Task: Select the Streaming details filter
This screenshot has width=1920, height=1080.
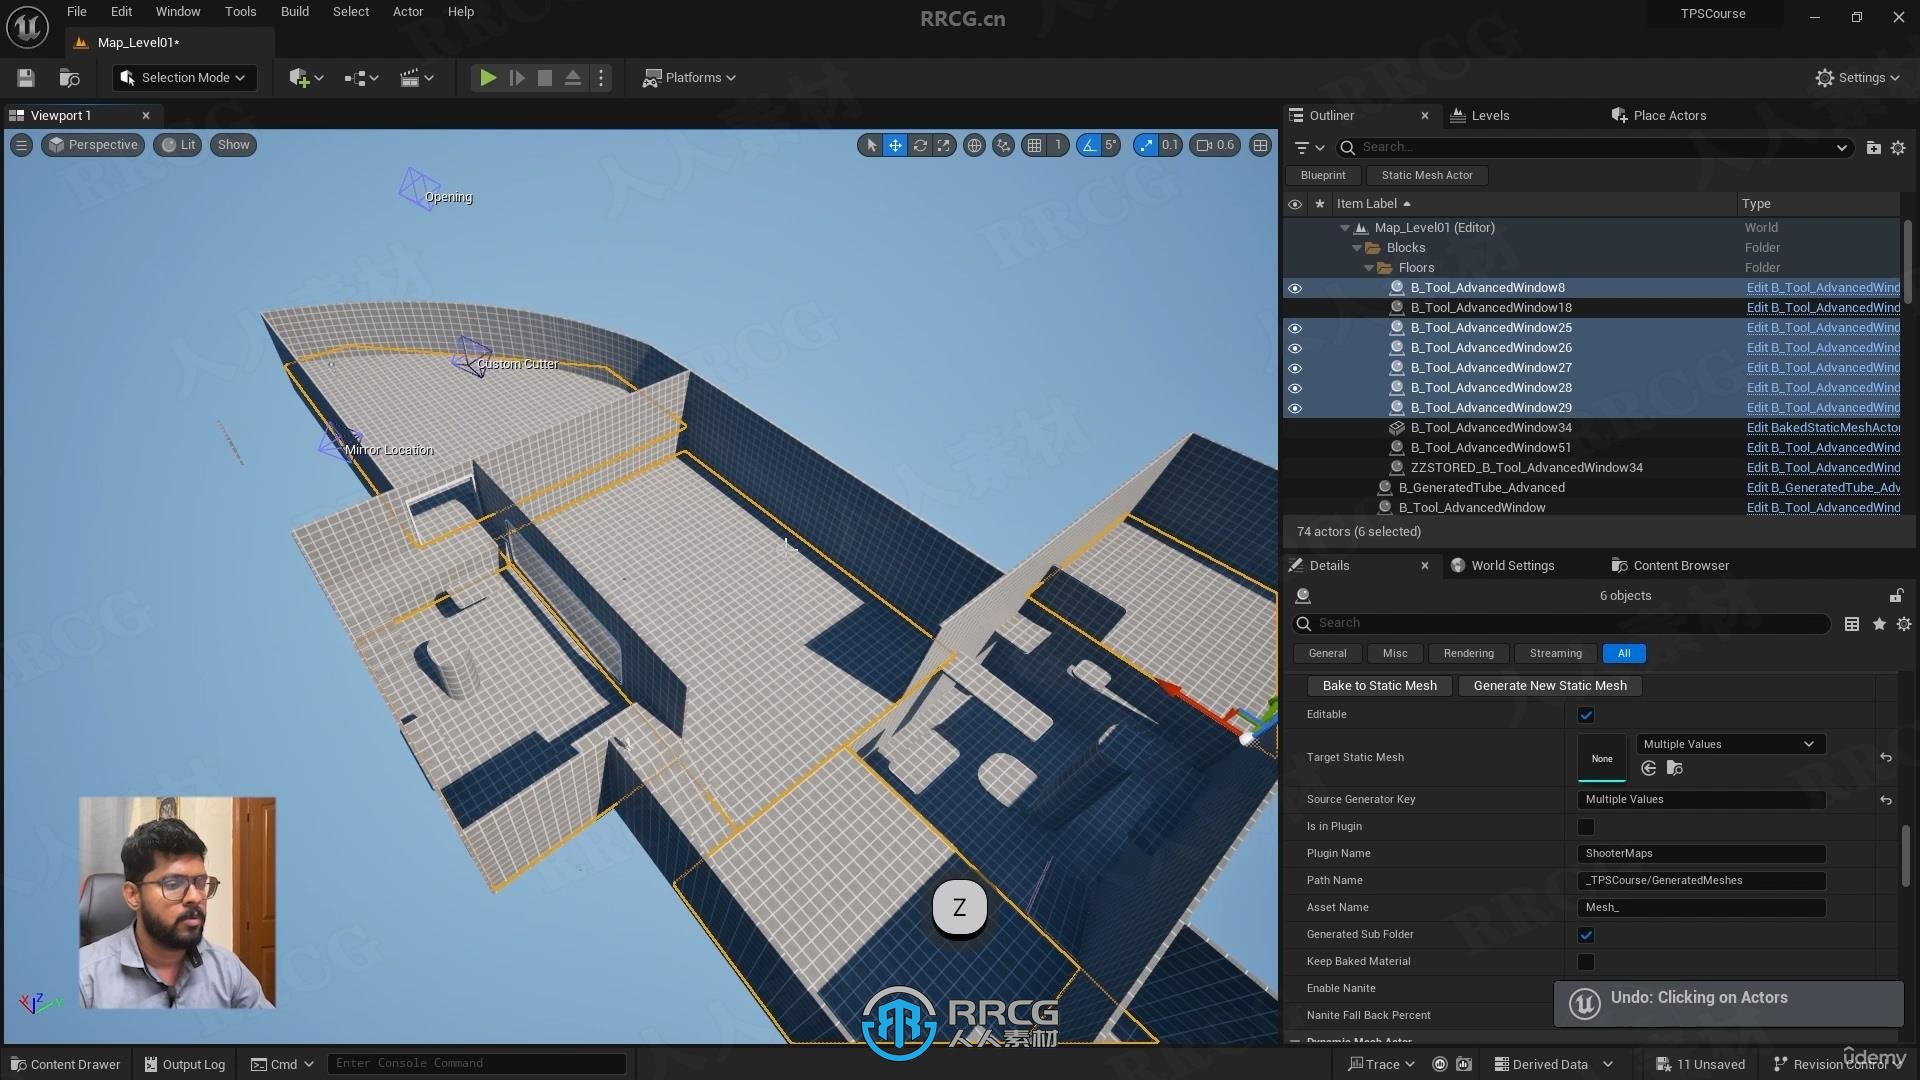Action: (1556, 654)
